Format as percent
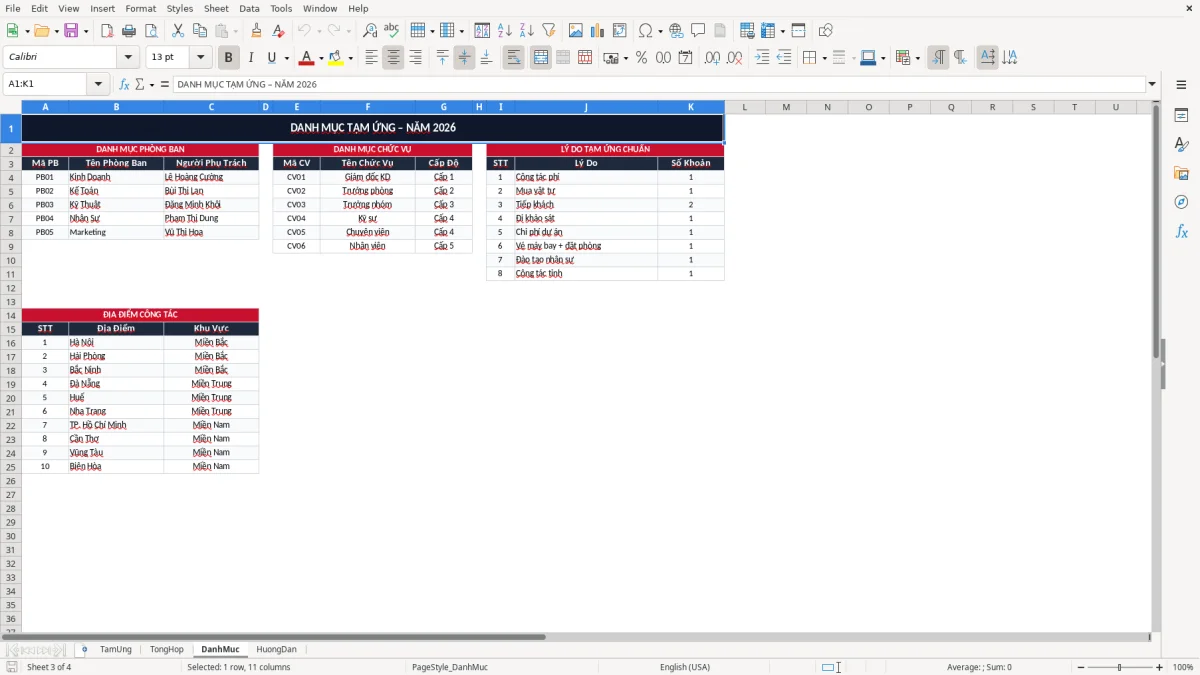The width and height of the screenshot is (1200, 675). tap(641, 58)
